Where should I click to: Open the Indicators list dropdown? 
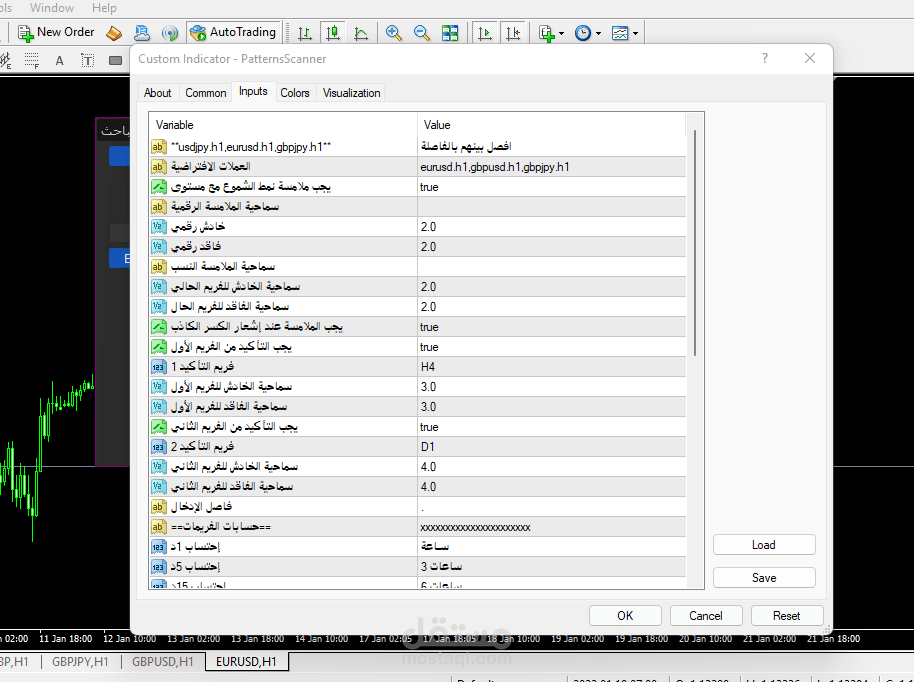pos(551,33)
